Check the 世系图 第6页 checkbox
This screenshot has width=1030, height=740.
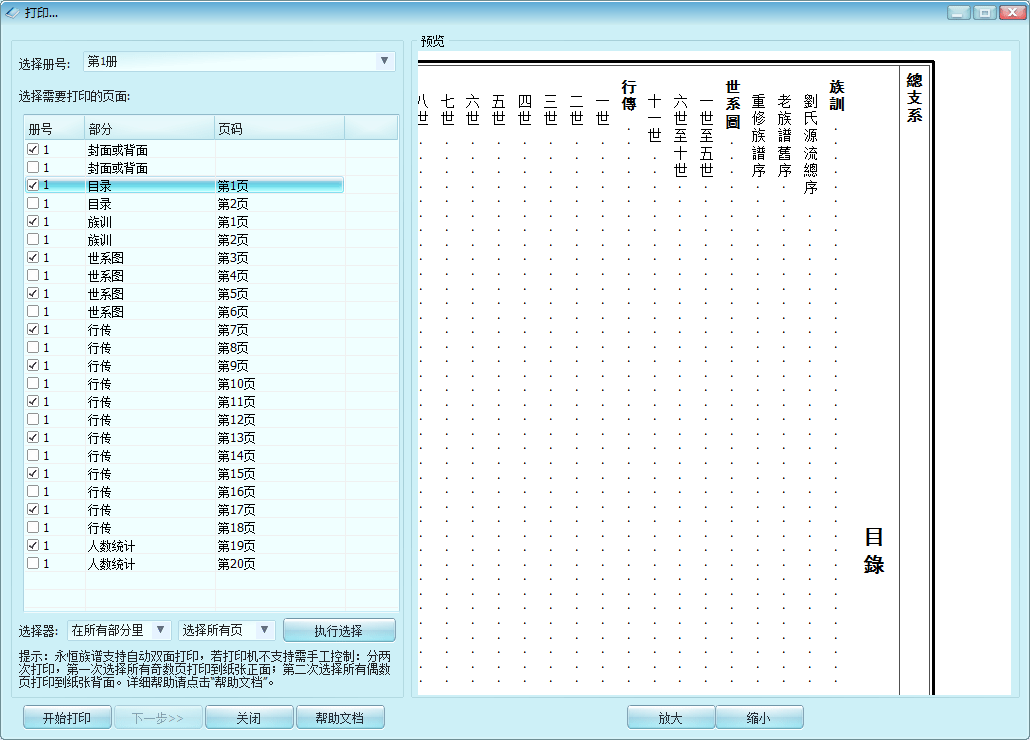pos(33,311)
